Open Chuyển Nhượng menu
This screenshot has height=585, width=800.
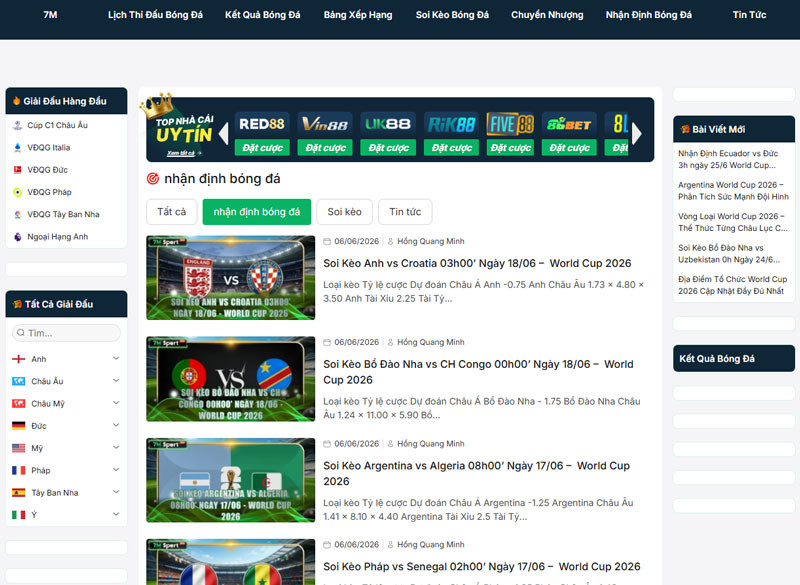547,15
